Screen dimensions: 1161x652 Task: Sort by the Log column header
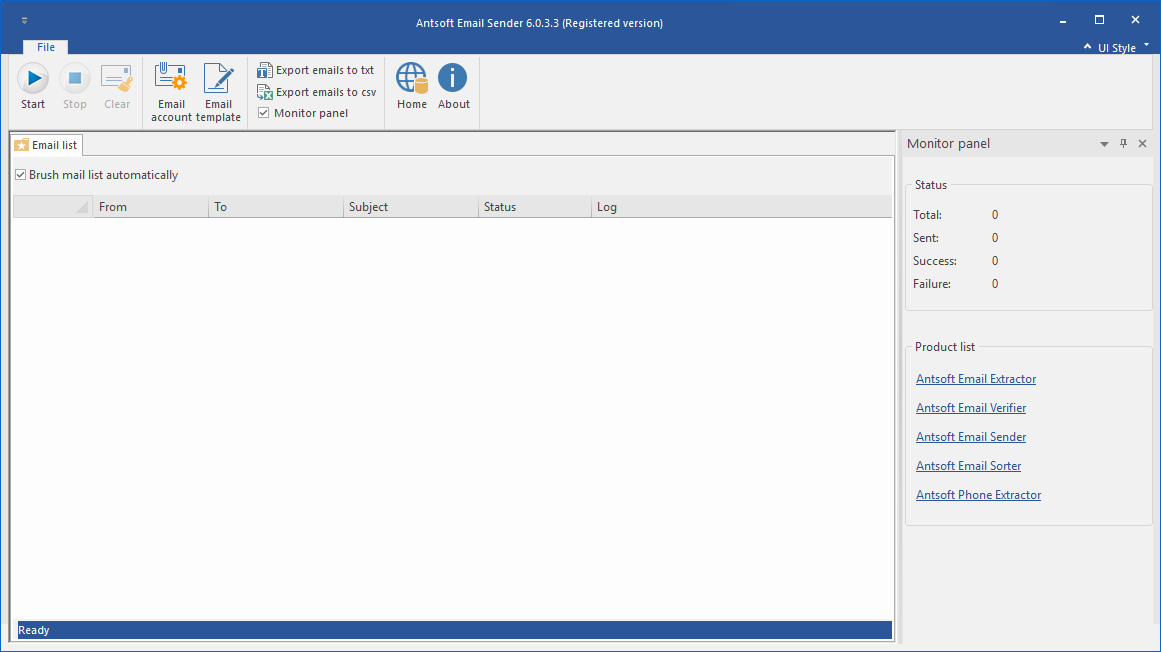[741, 206]
